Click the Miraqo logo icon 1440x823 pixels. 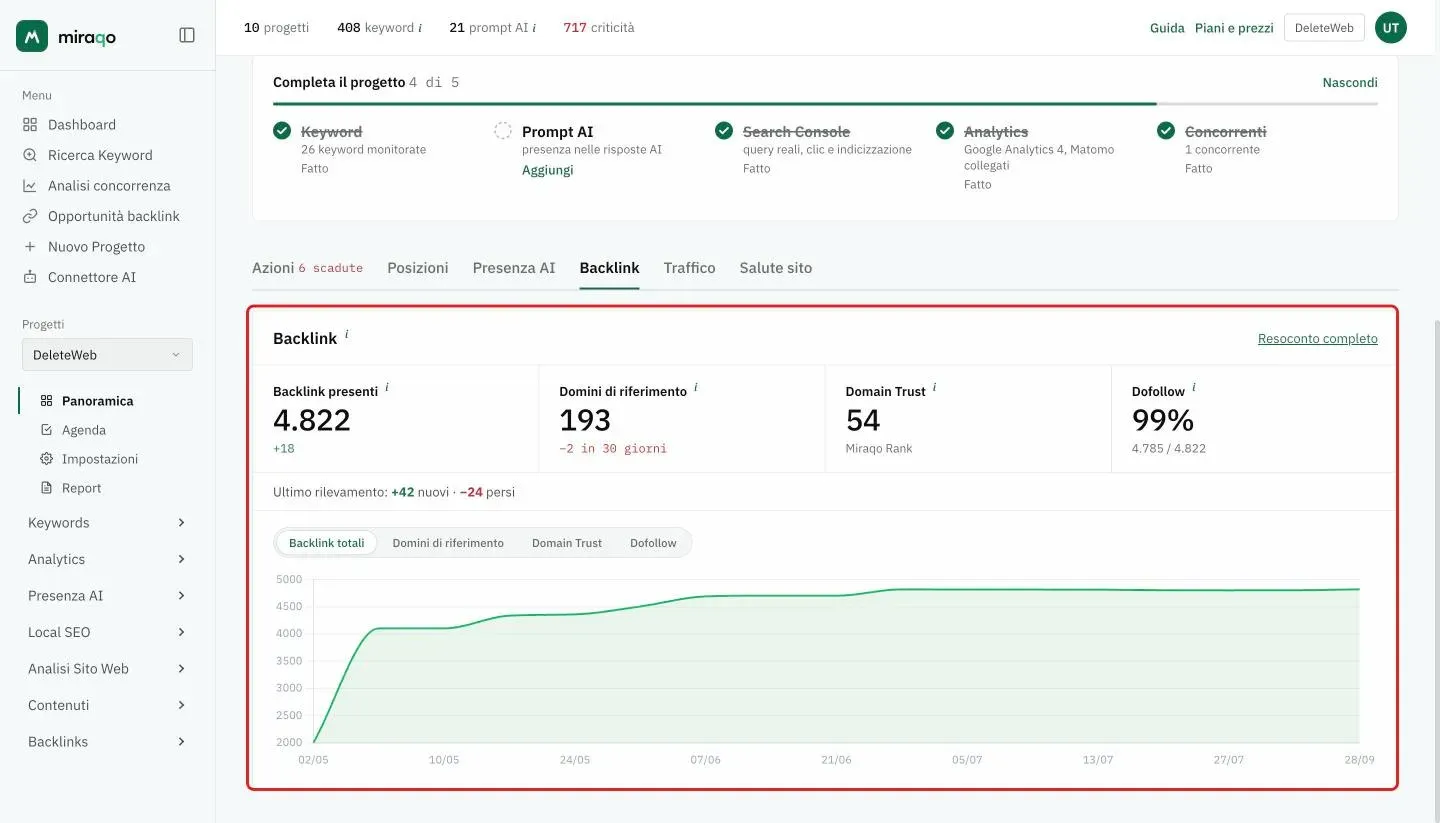32,36
